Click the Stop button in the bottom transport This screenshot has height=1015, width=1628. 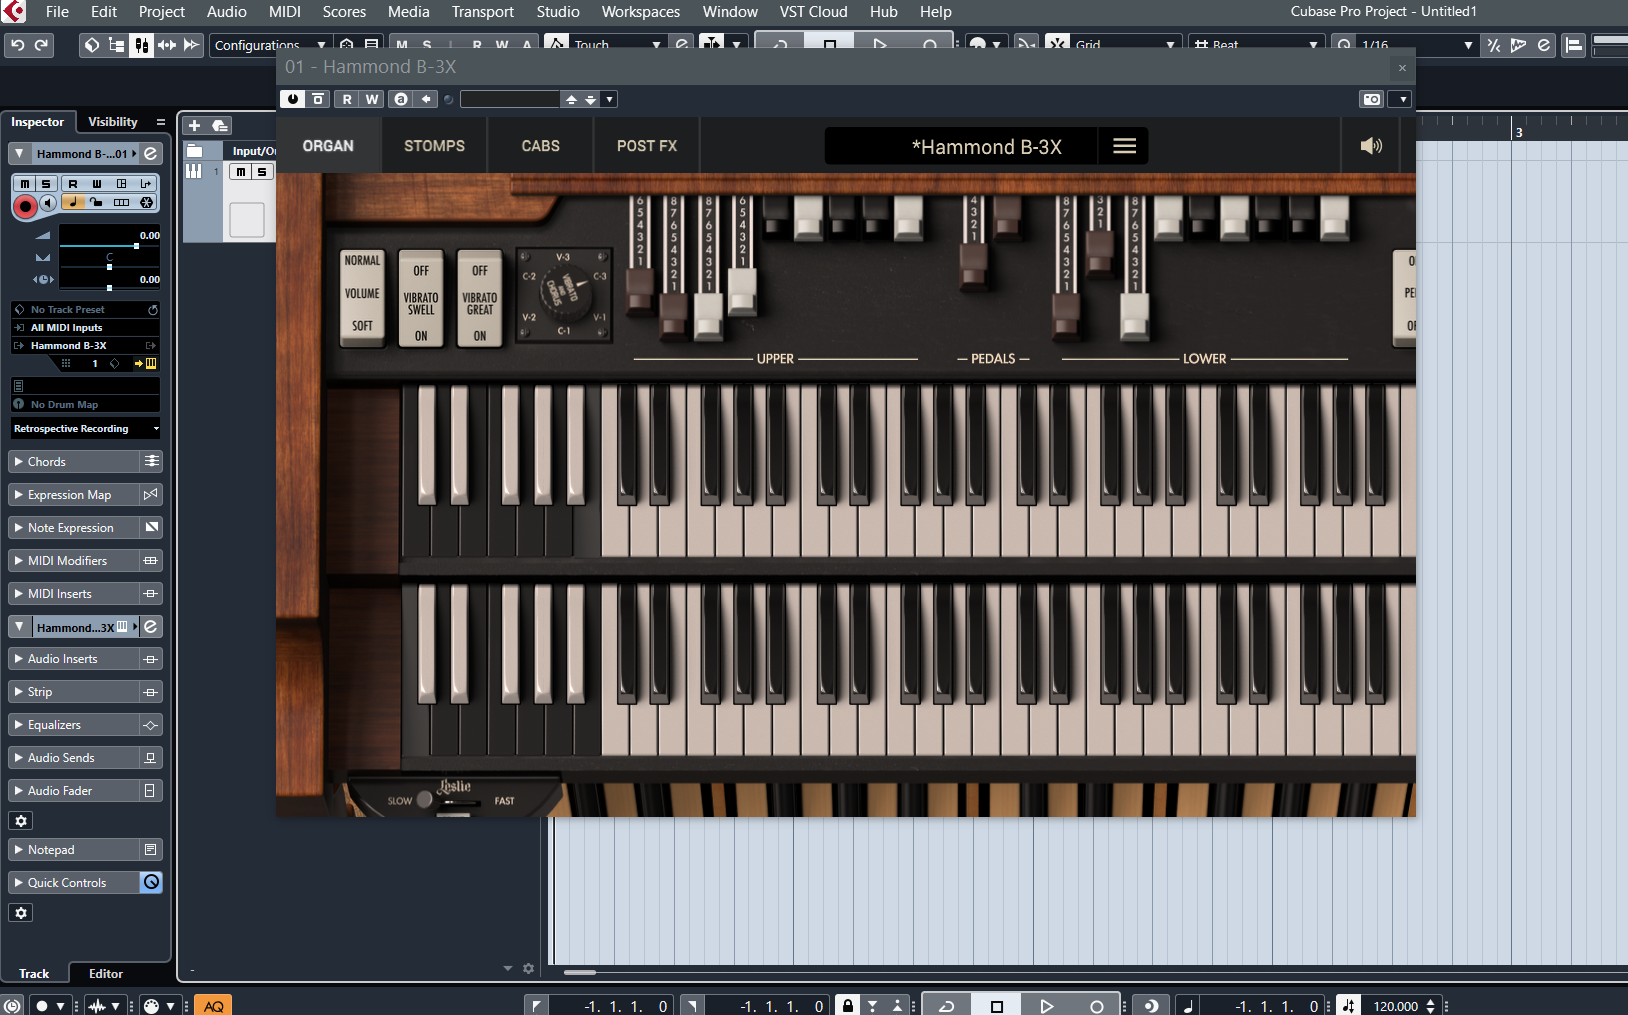tap(996, 1006)
